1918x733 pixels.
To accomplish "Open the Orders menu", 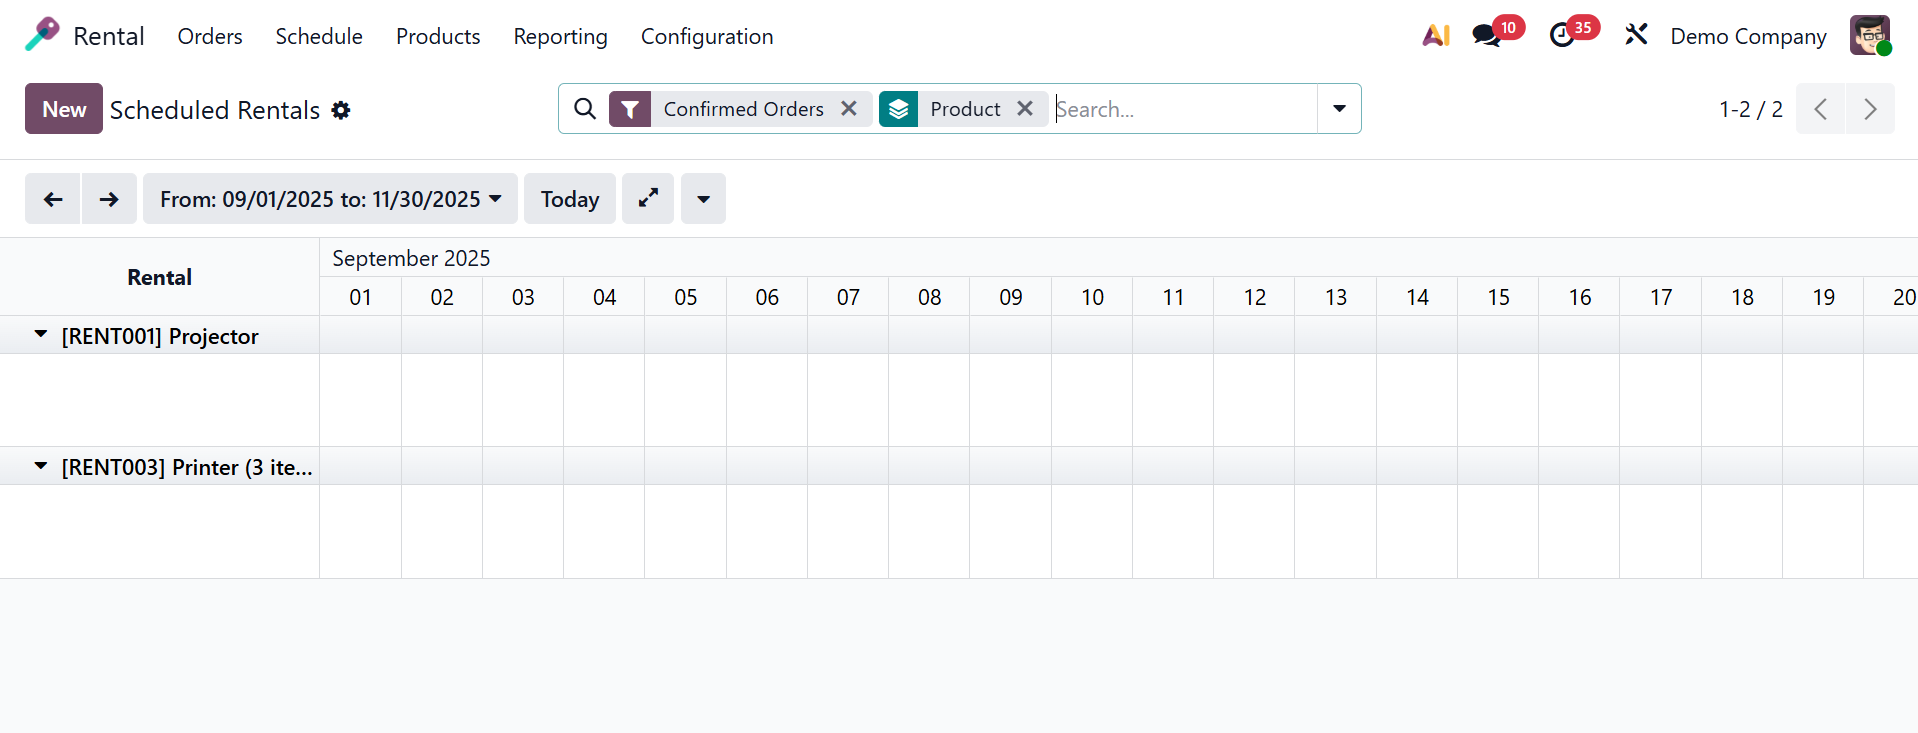I will tap(210, 36).
